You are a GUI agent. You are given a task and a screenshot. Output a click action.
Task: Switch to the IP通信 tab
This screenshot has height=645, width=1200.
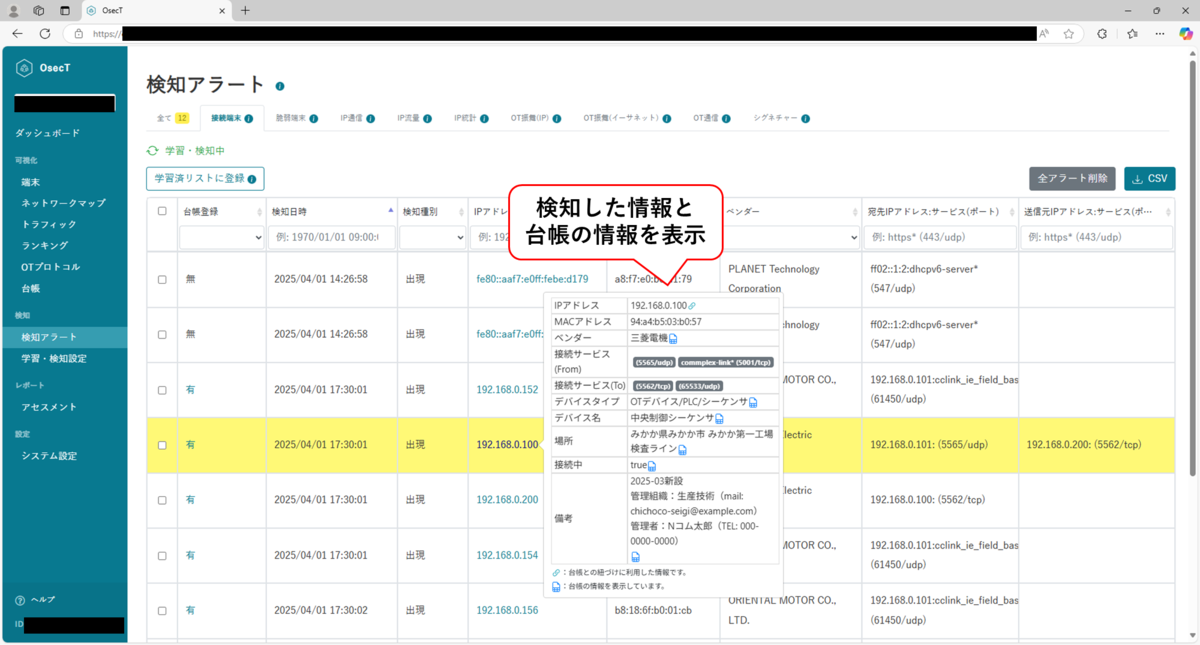point(357,118)
